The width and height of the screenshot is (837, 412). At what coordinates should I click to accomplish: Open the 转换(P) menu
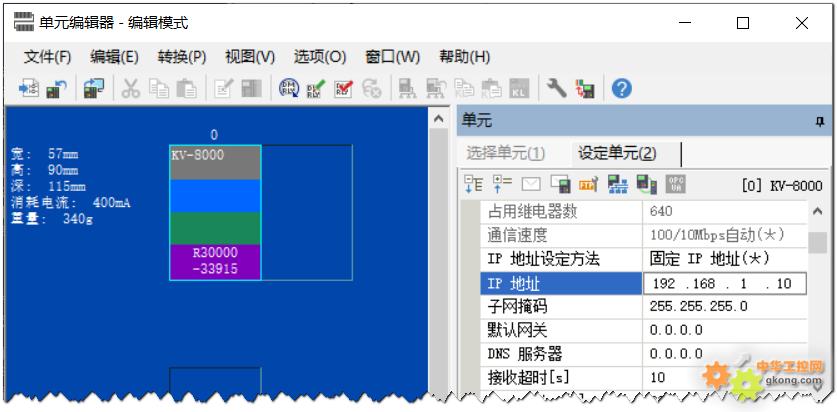tap(182, 57)
